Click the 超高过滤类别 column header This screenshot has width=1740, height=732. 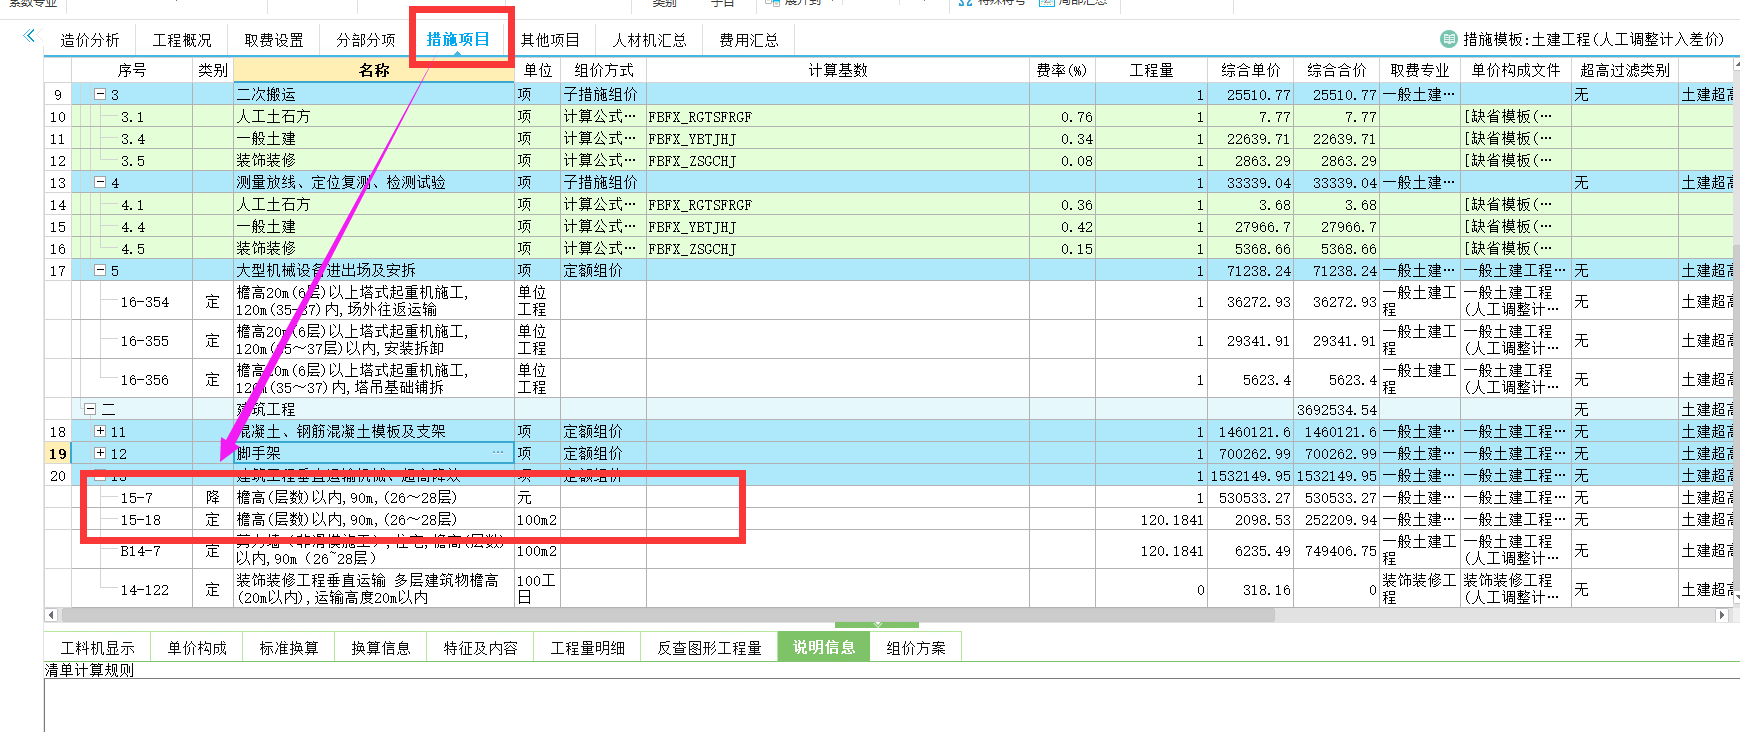tap(1625, 70)
